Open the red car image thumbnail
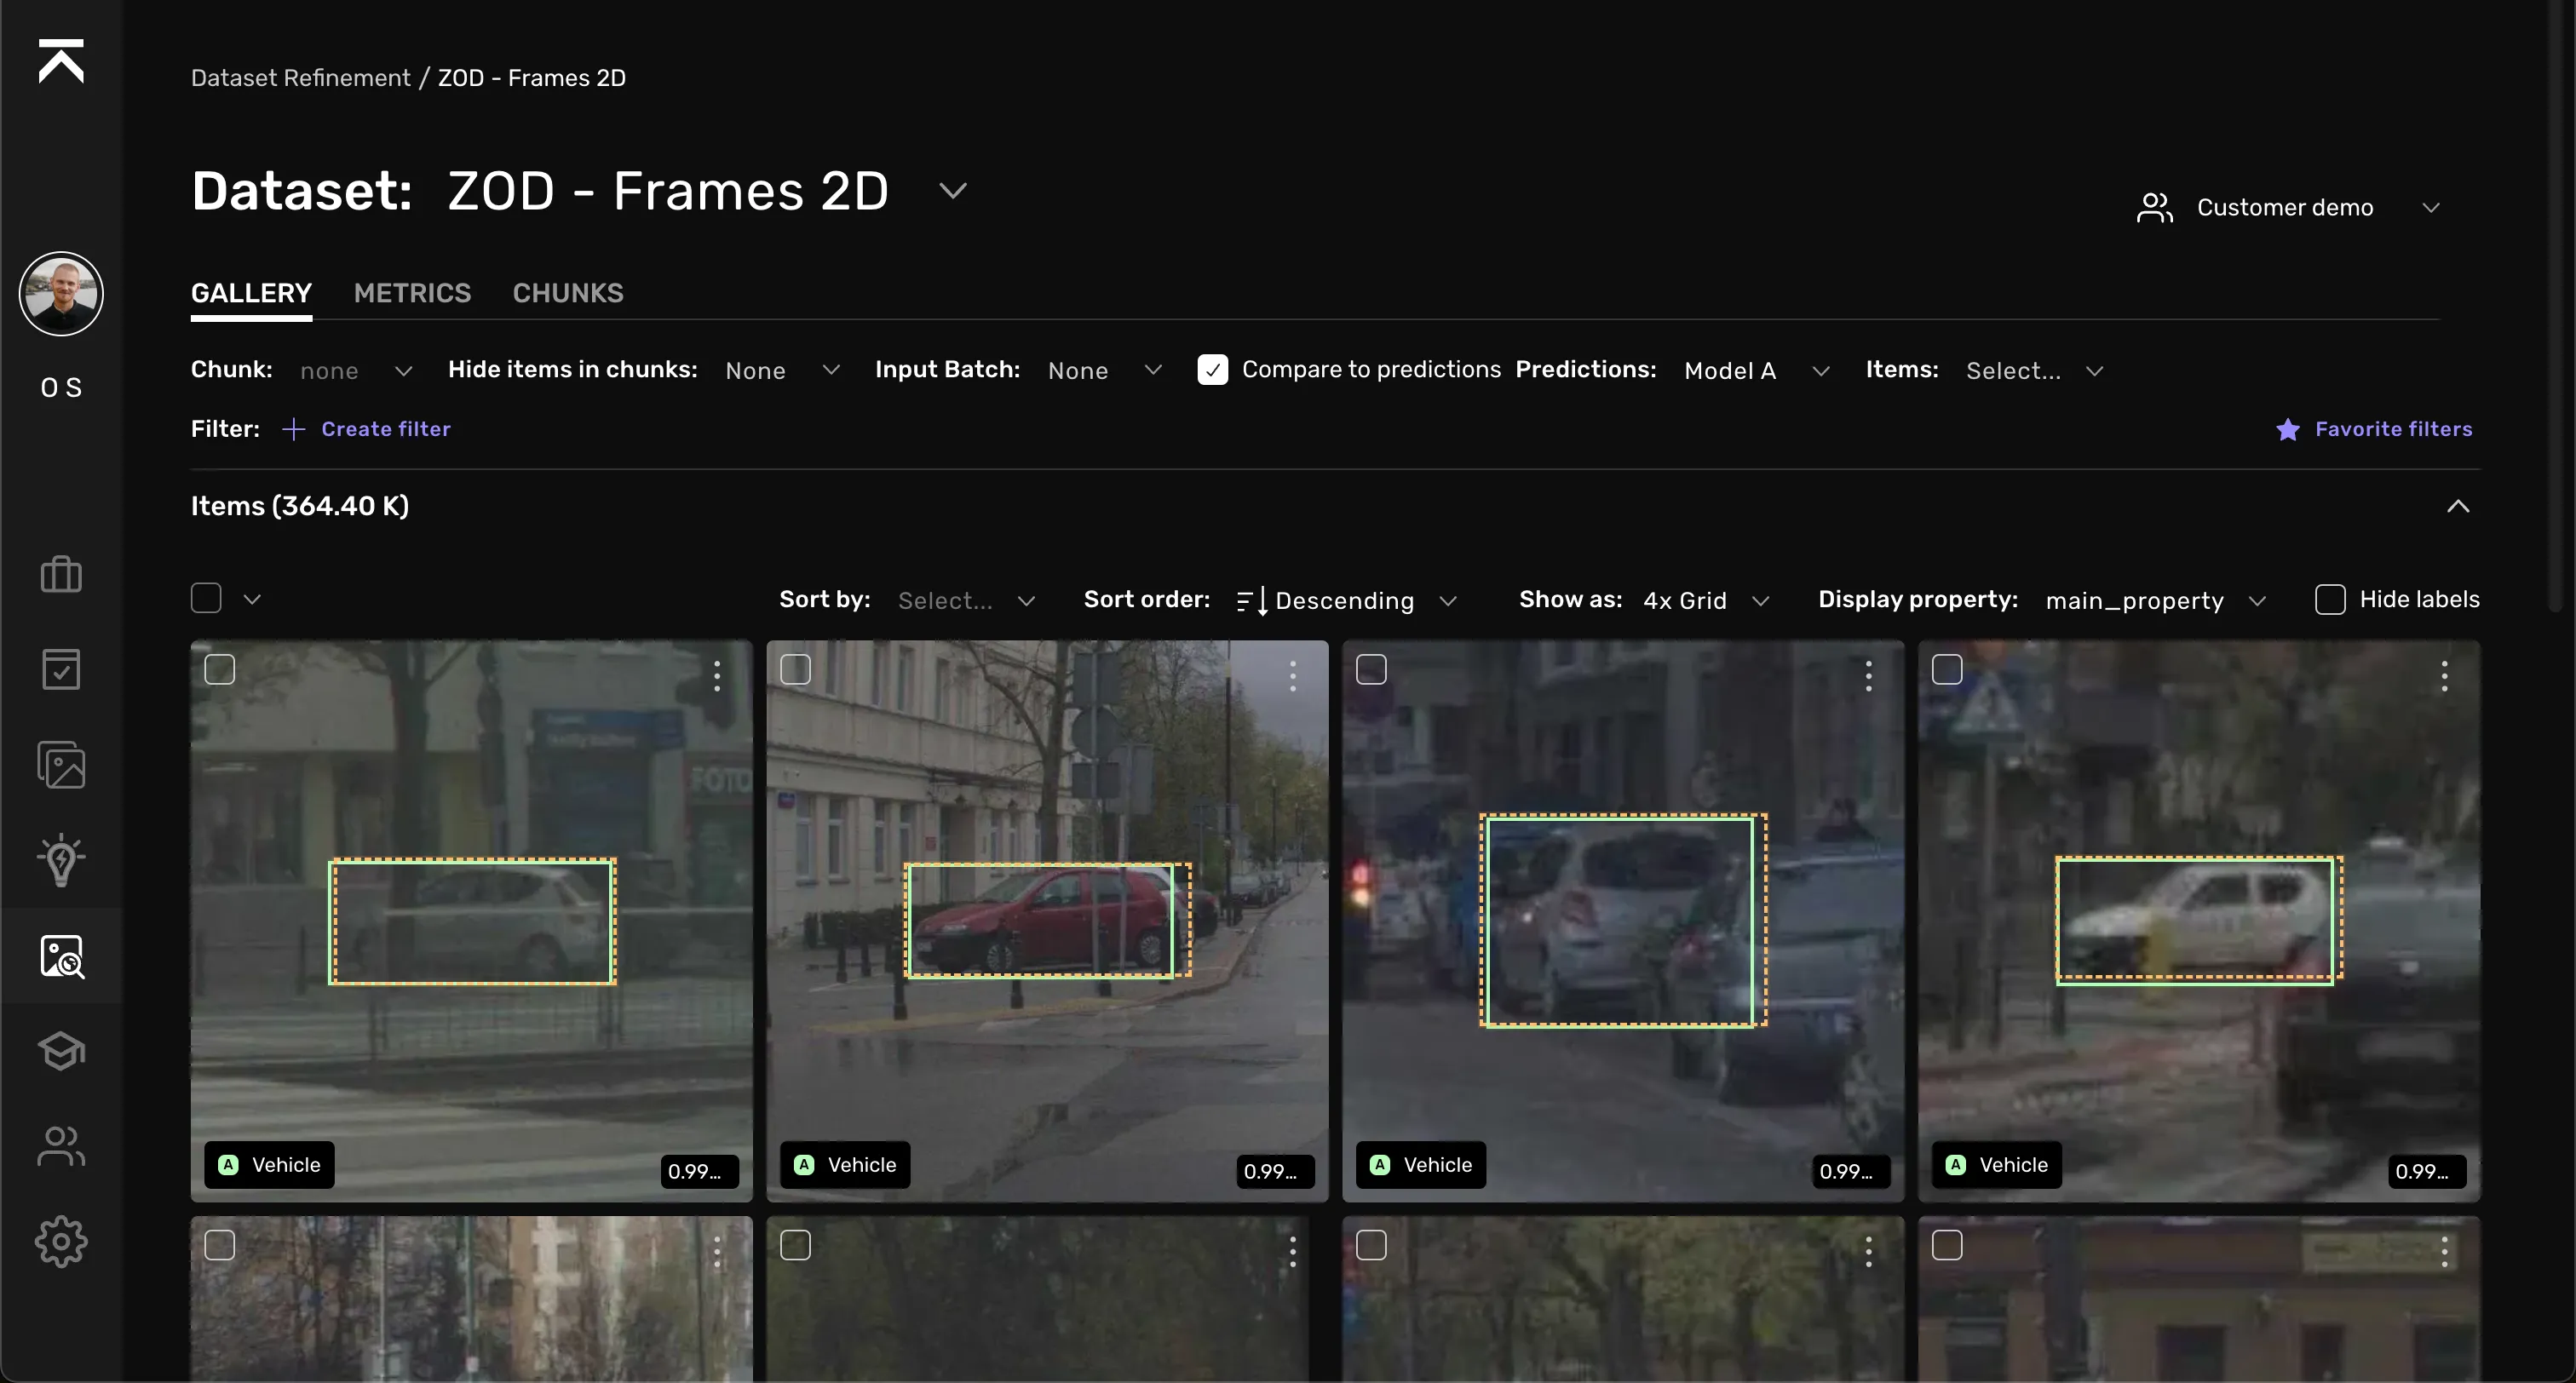This screenshot has width=2576, height=1383. 1047,920
